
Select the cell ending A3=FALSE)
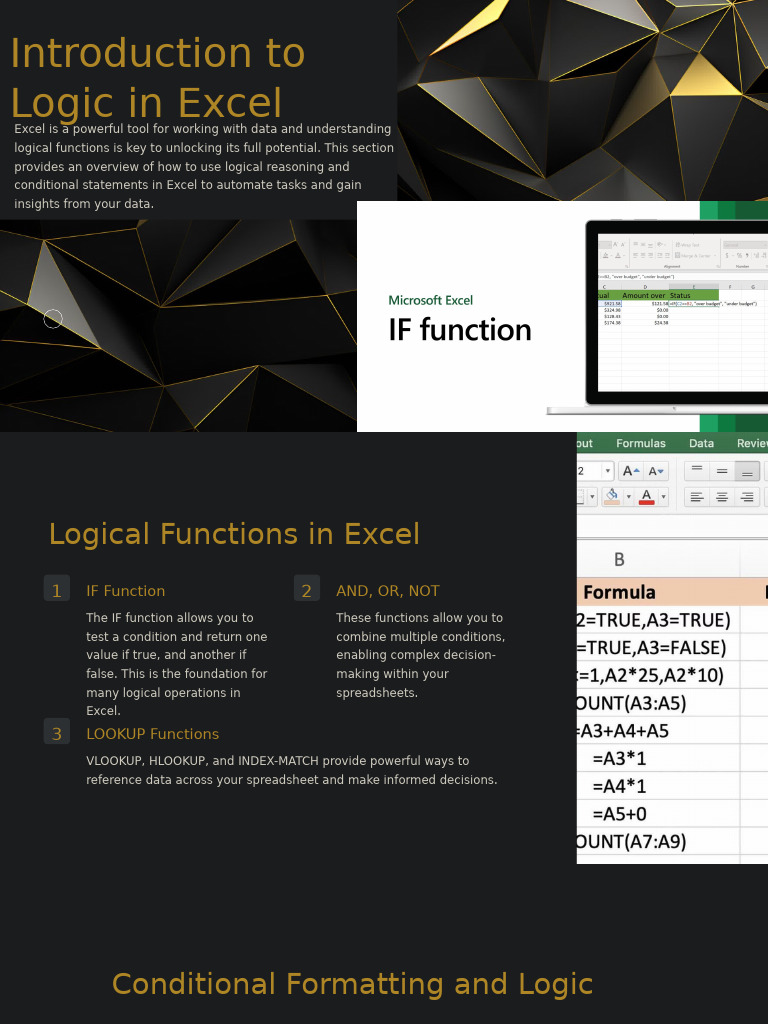(x=658, y=647)
